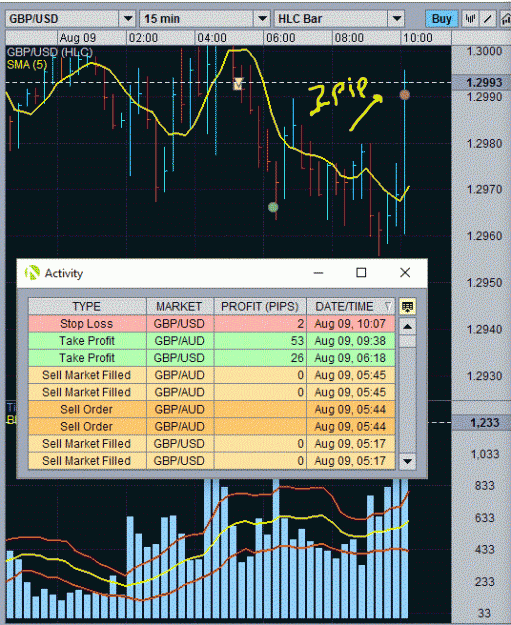Select the line drawing tool icon
Viewport: 511px width, 625px height.
tap(488, 19)
